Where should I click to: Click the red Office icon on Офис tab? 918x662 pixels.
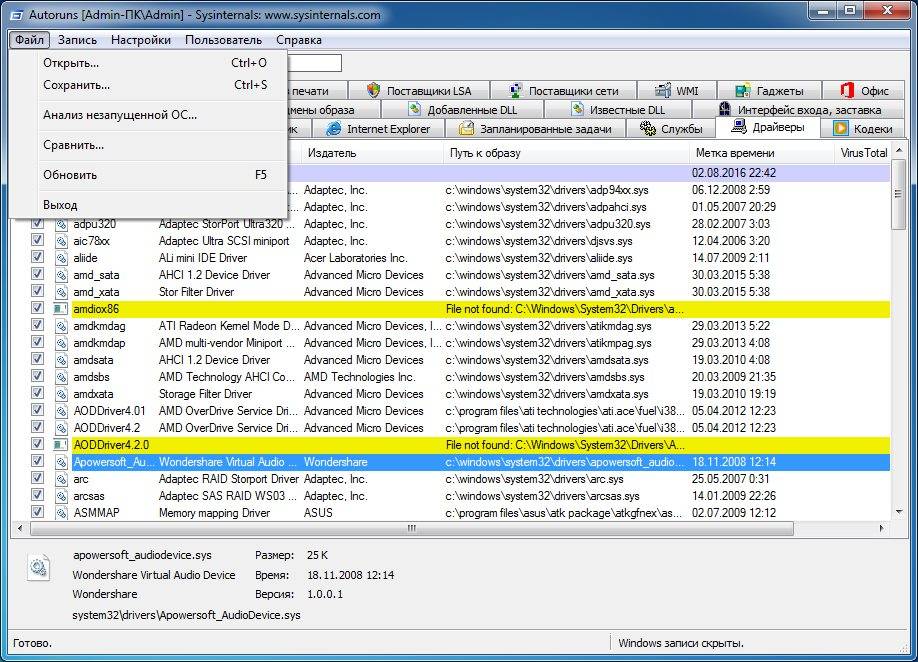coord(847,91)
